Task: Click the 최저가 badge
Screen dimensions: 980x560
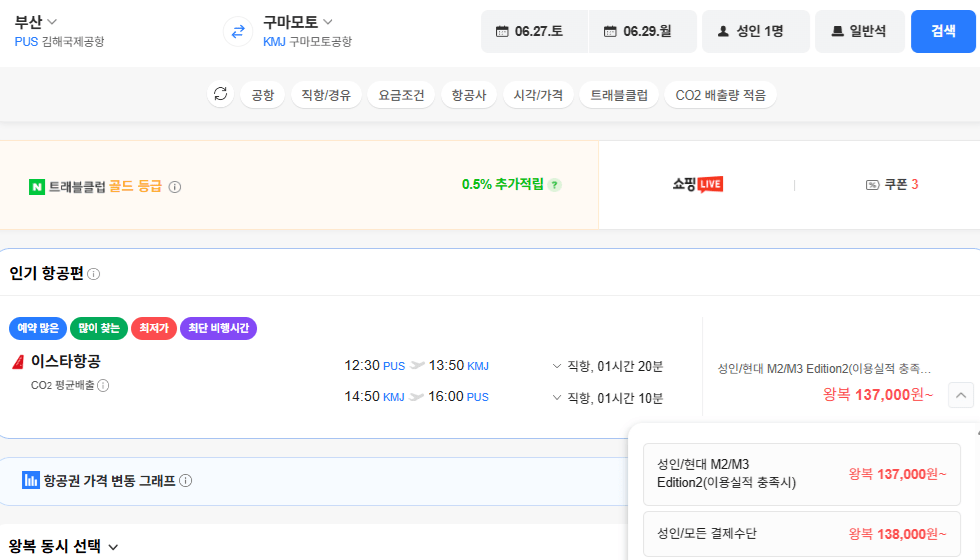Action: click(x=154, y=328)
